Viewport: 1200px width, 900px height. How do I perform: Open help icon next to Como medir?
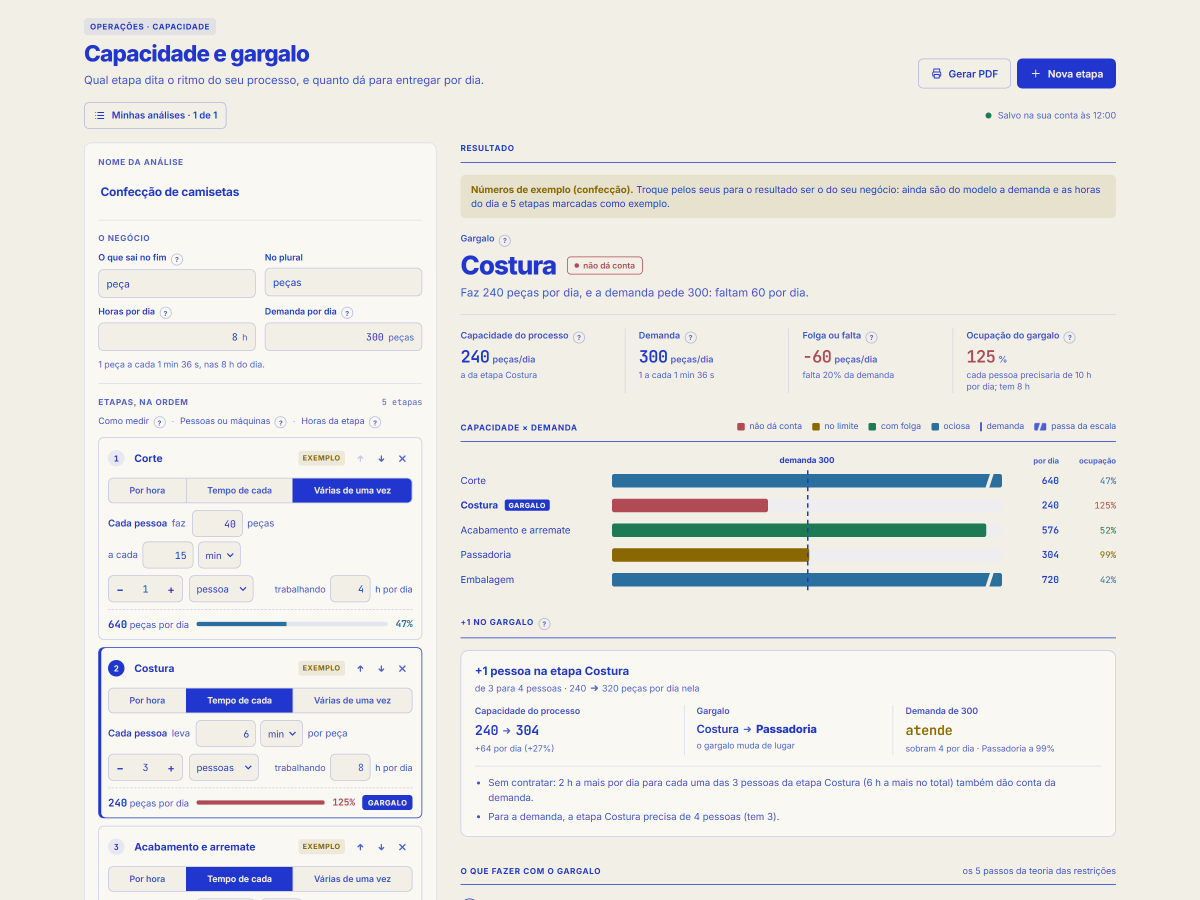point(159,422)
